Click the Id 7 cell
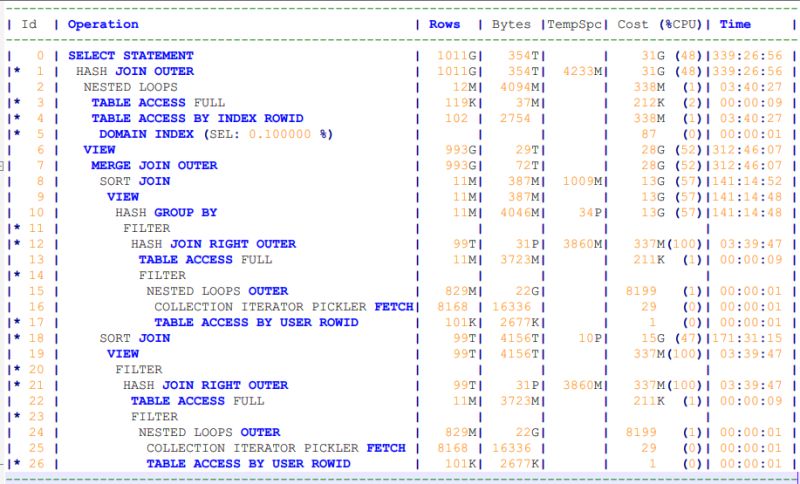The height and width of the screenshot is (484, 800). [40, 166]
